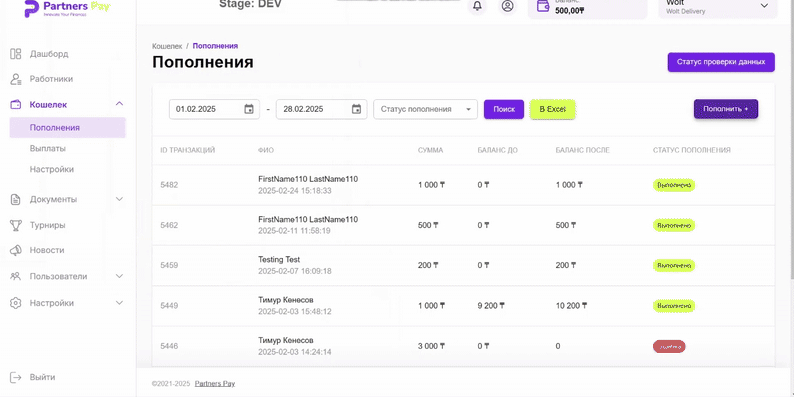The height and width of the screenshot is (397, 794).
Task: Click the Турниры trophy icon
Action: coord(16,225)
